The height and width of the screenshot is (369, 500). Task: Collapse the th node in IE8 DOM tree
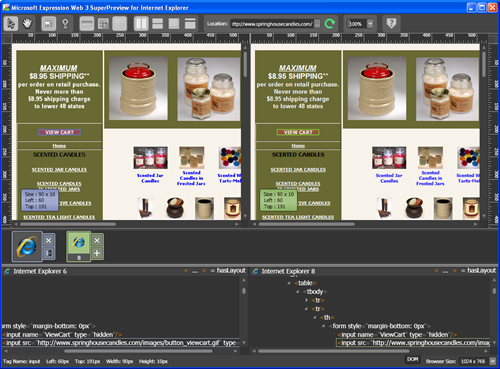pos(315,318)
